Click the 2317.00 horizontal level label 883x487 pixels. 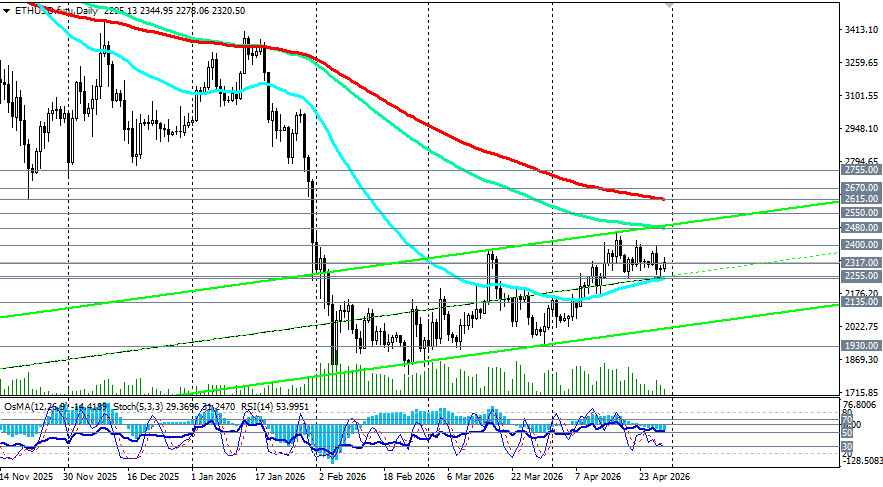pyautogui.click(x=862, y=263)
